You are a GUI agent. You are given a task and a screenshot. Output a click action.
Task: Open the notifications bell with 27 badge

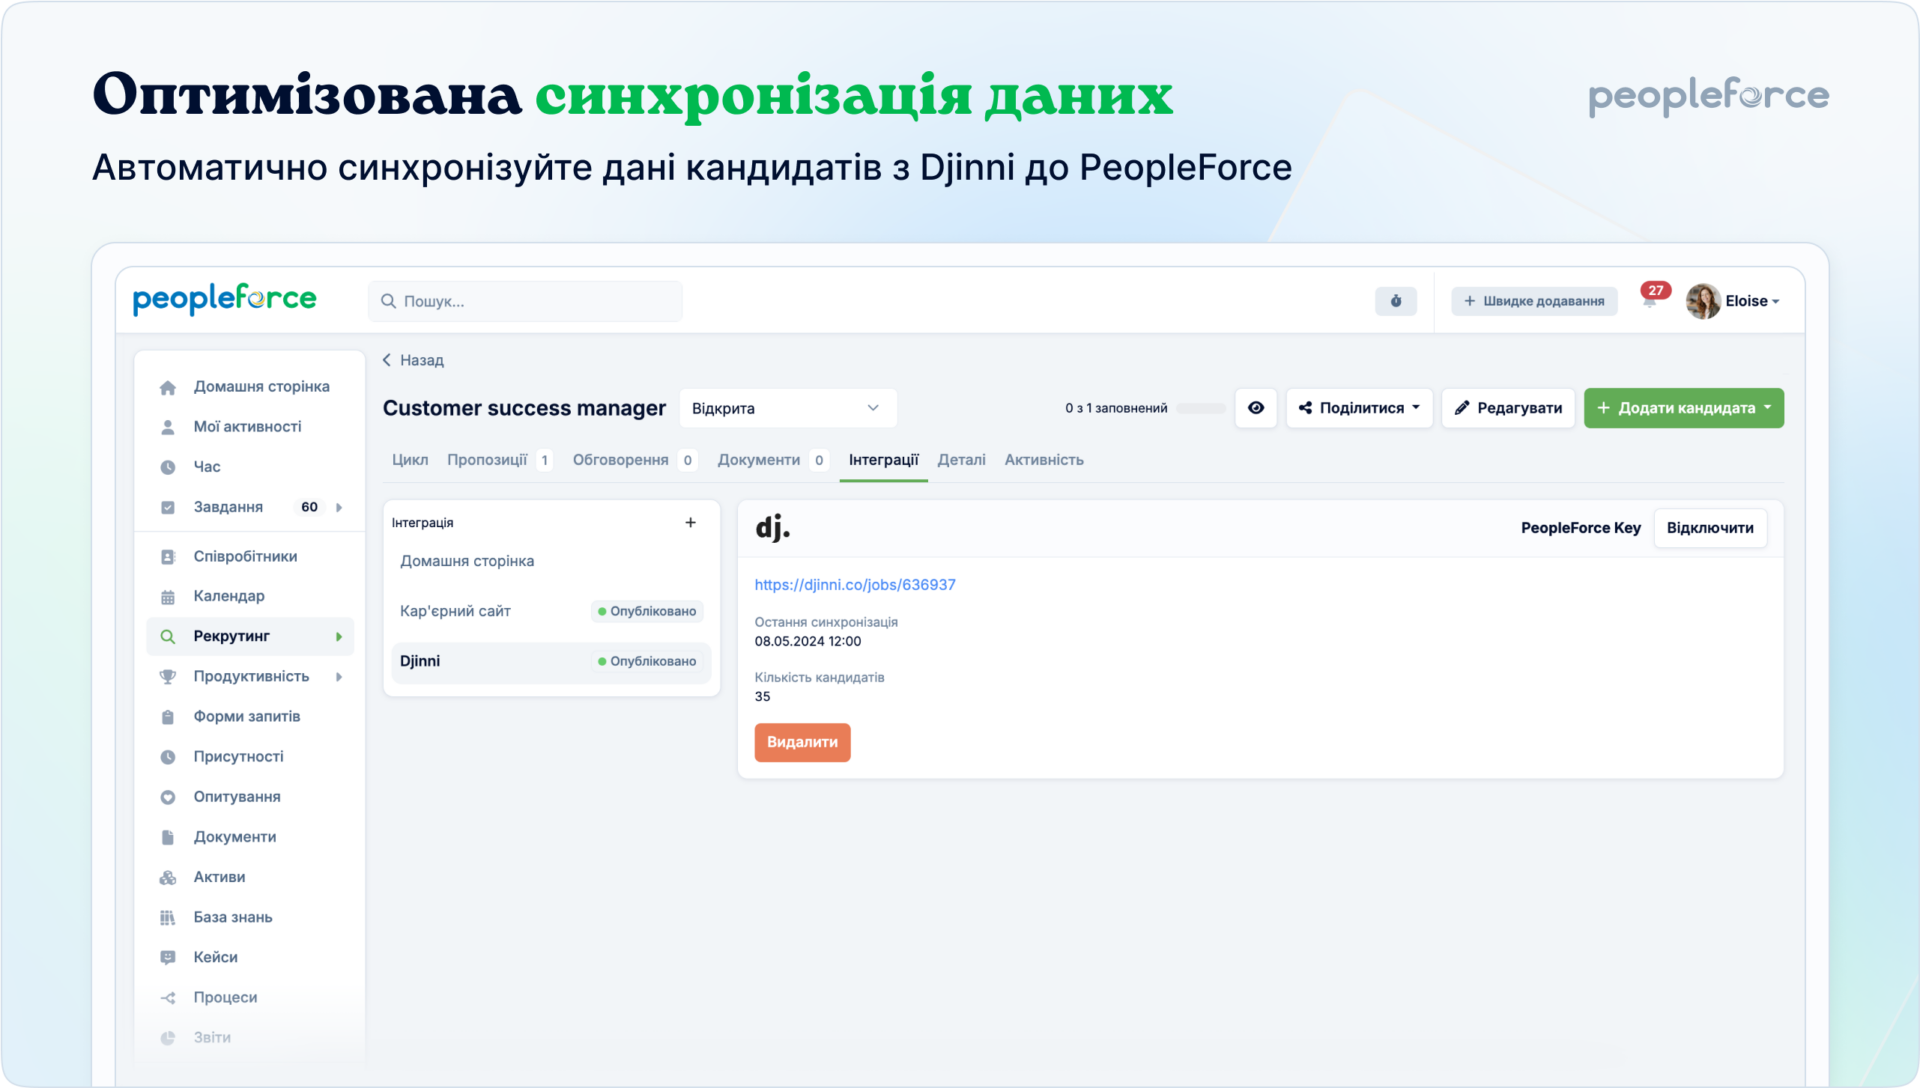(x=1650, y=300)
